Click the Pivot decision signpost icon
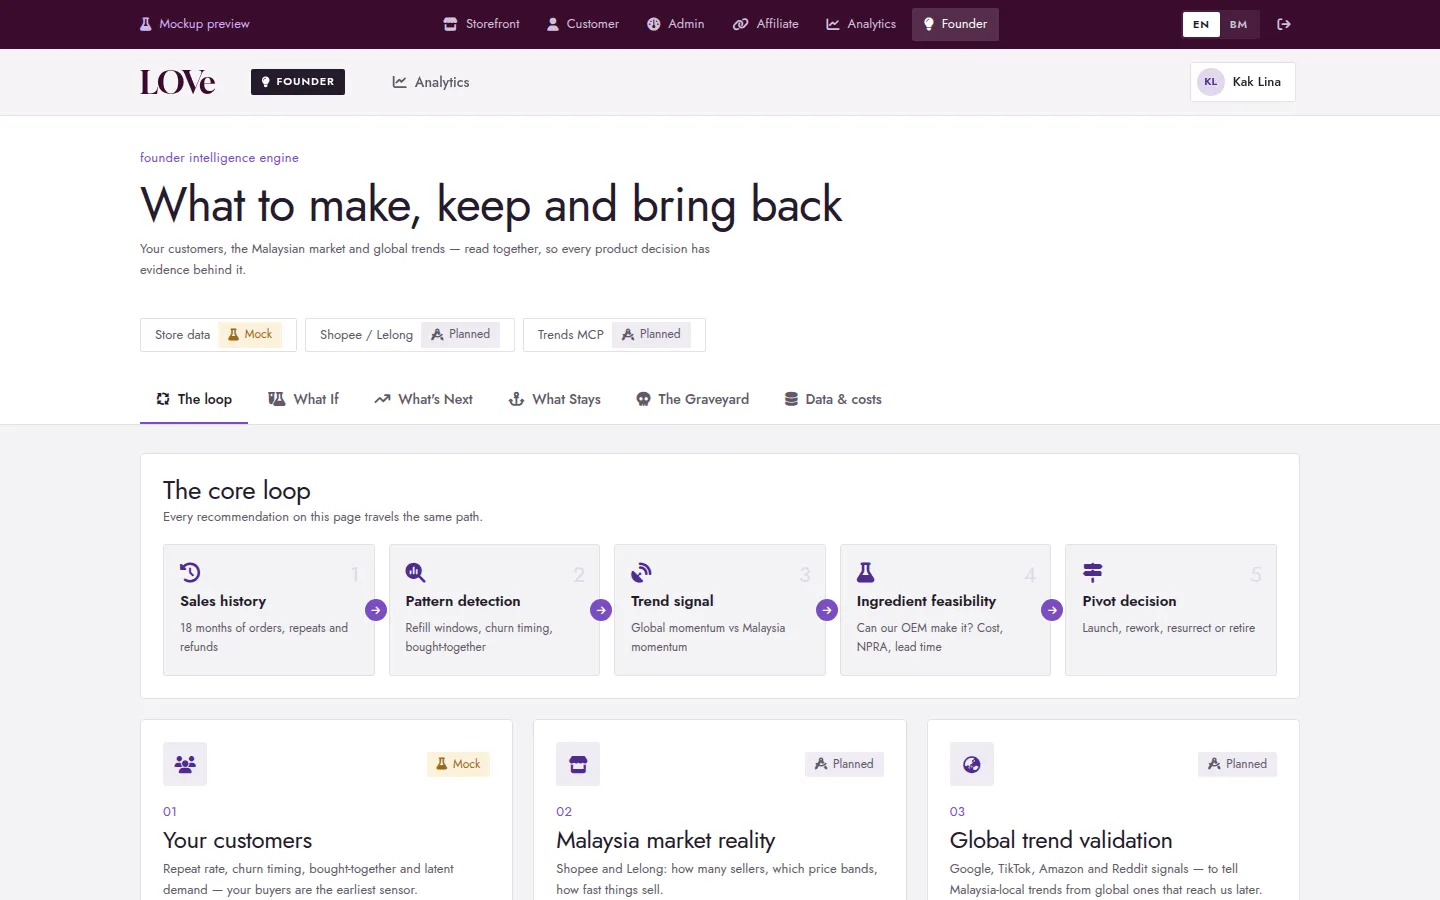Viewport: 1440px width, 900px height. click(1093, 572)
